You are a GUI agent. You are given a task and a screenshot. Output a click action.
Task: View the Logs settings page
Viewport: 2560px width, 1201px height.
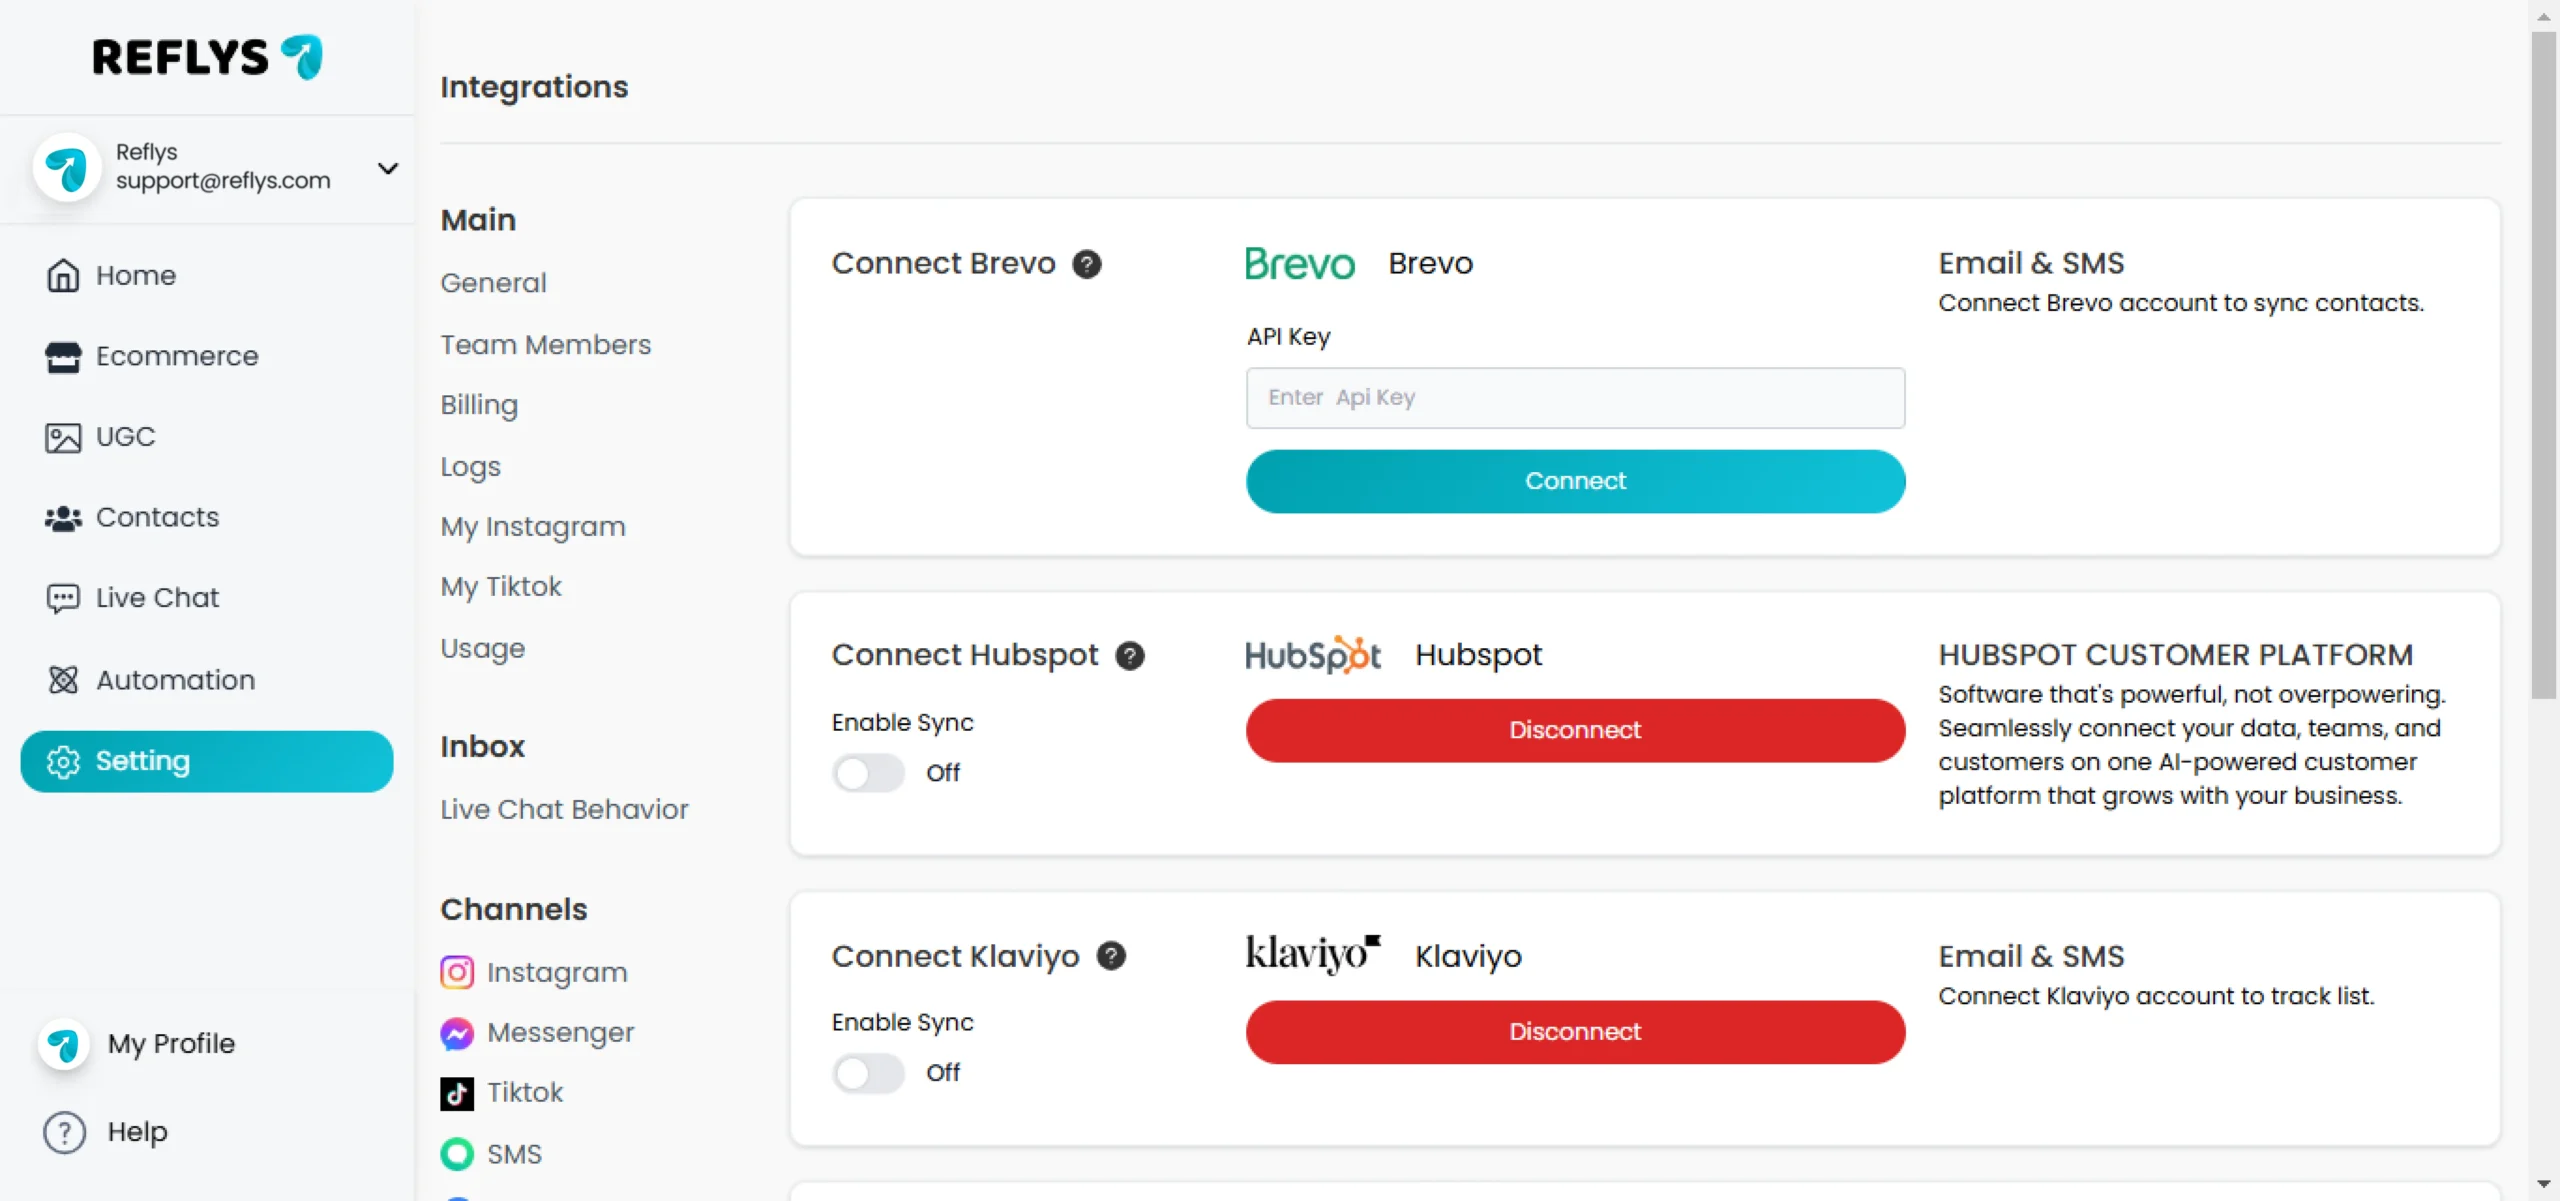470,467
